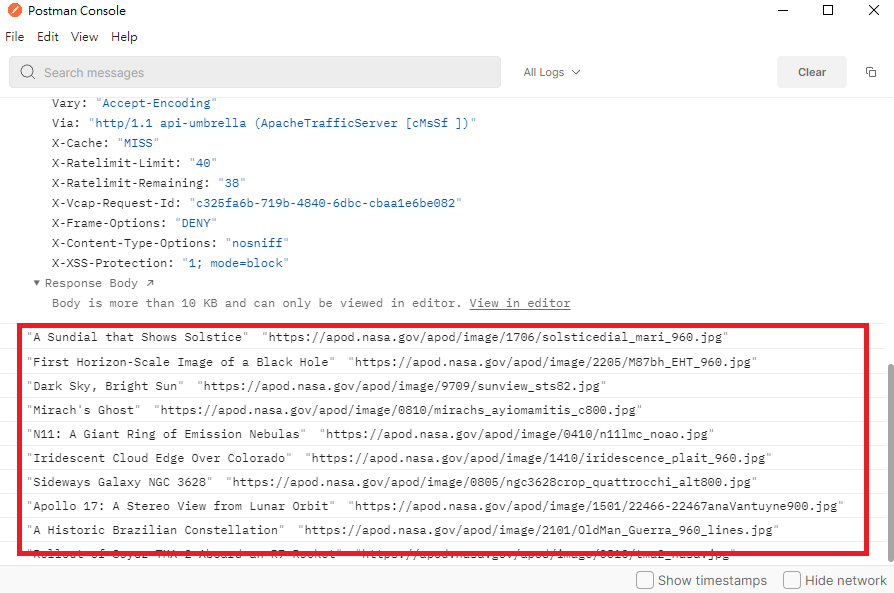
Task: Maximize the Postman Console window
Action: tap(828, 10)
